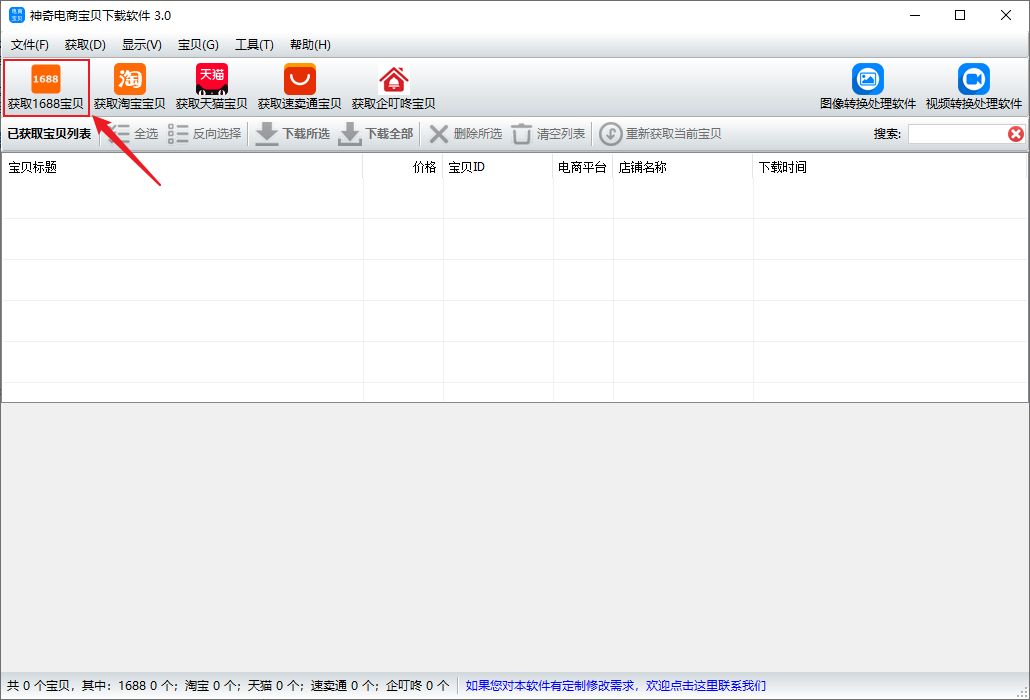Screen dimensions: 1030x700
Task: Open the 帮助(H) menu
Action: point(310,45)
